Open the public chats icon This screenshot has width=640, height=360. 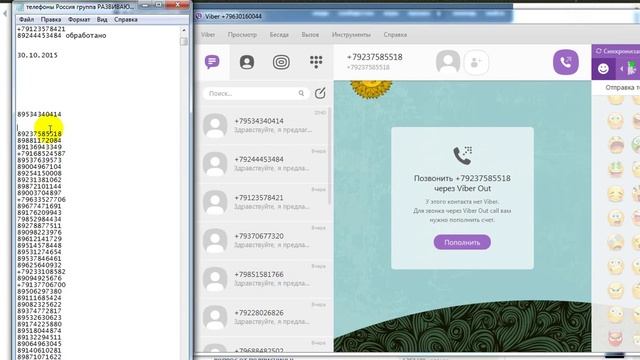click(281, 62)
